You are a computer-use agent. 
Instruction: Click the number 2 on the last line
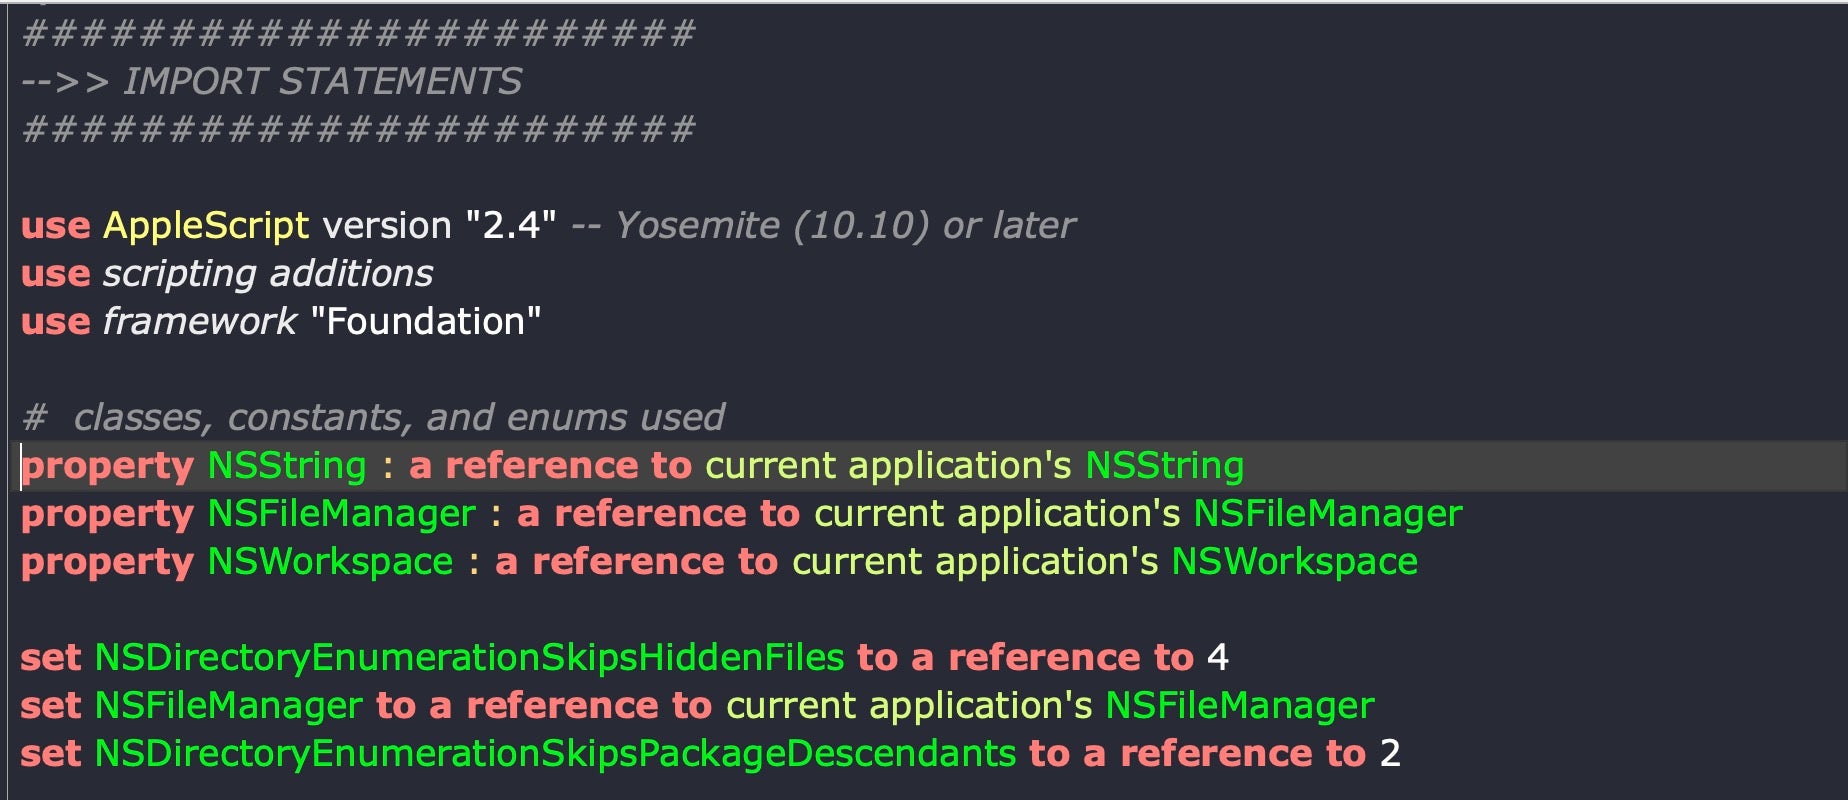(1390, 753)
